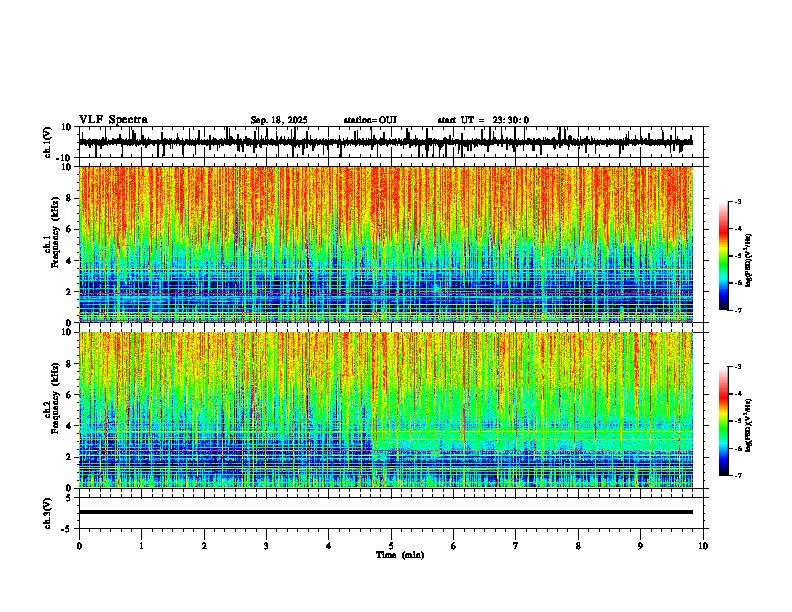Image resolution: width=792 pixels, height=612 pixels.
Task: Click the ch.3 flat voltage trace
Action: 386,512
